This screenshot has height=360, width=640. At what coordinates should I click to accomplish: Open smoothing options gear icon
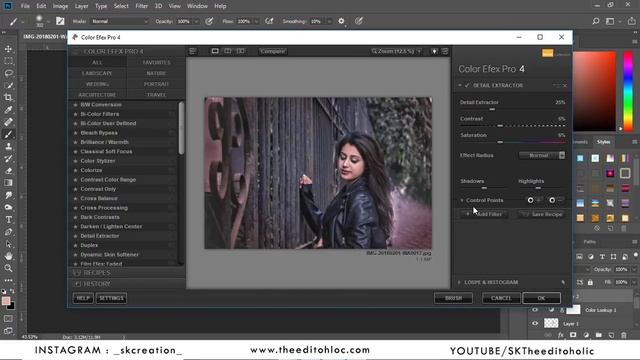point(341,21)
